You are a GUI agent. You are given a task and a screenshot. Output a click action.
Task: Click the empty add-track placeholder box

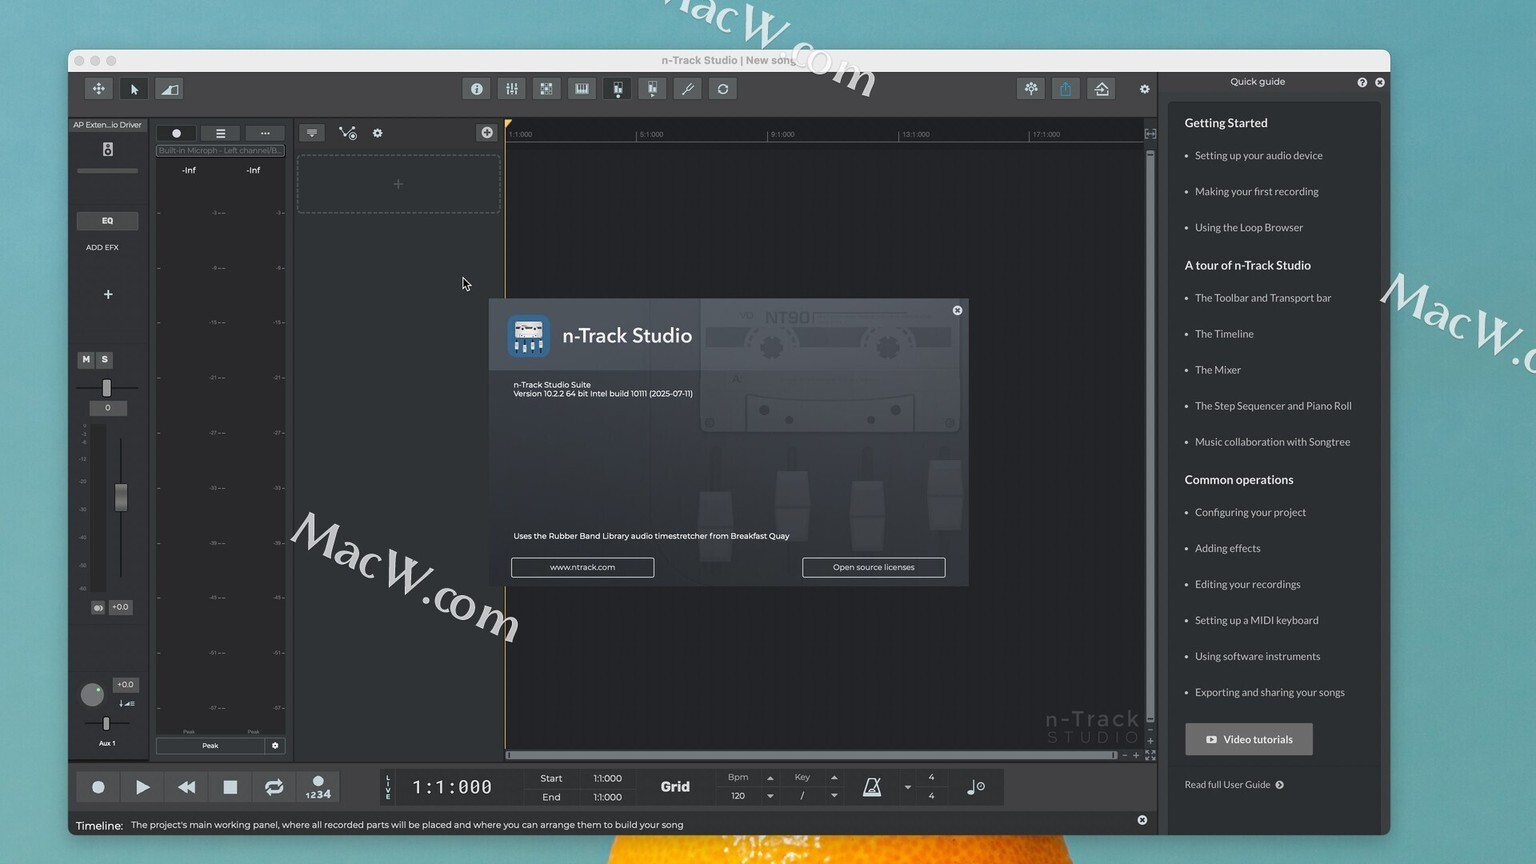click(398, 184)
